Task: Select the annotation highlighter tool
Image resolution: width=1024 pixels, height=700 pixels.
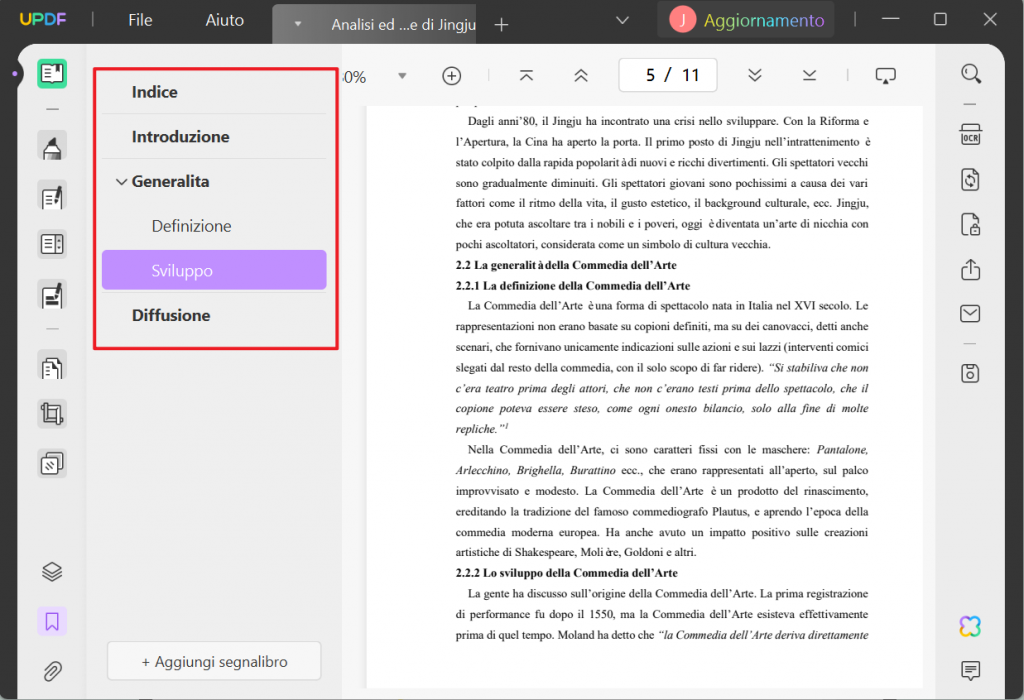Action: 52,145
